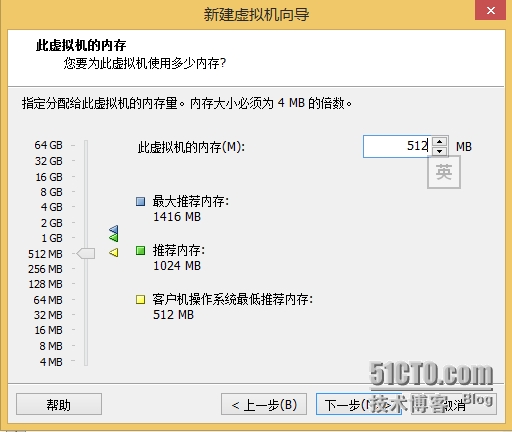This screenshot has width=512, height=432.
Task: Click the 8 GB scale label
Action: (x=51, y=192)
